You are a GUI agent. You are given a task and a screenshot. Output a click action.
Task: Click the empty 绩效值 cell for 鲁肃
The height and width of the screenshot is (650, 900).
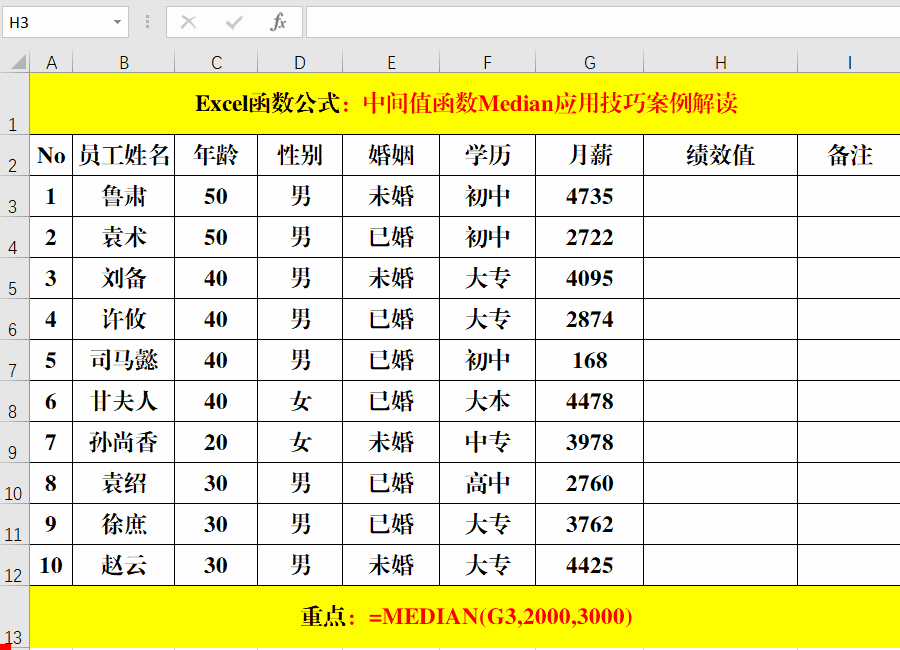[720, 196]
